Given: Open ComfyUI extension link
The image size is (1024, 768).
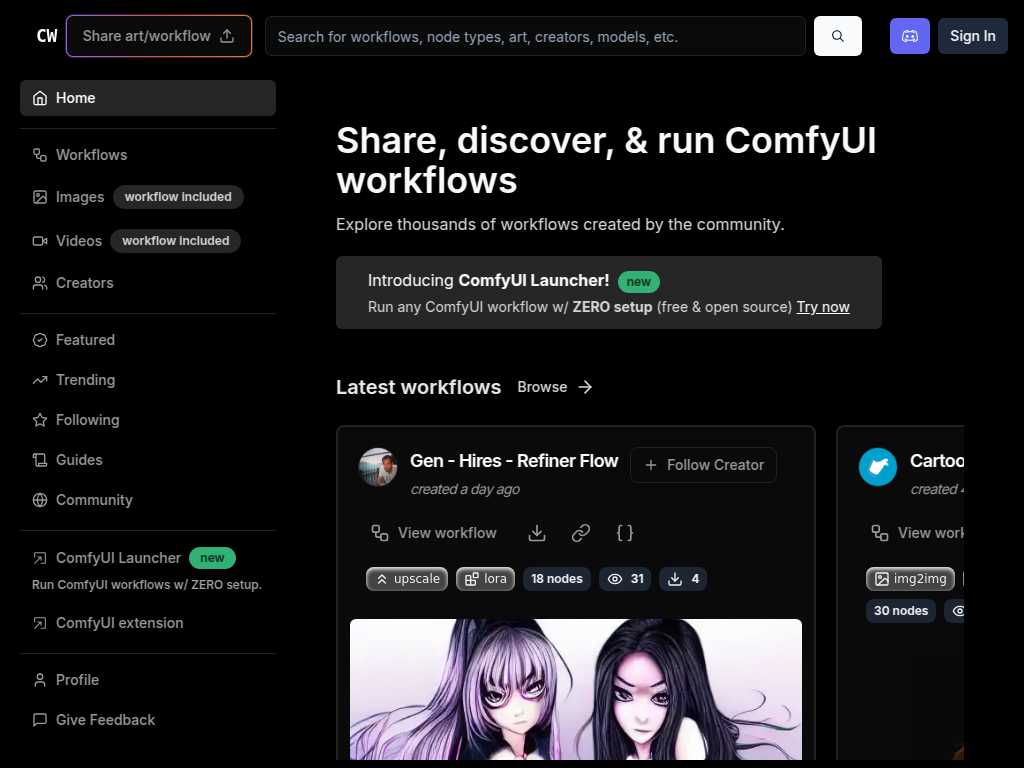Looking at the screenshot, I should point(120,623).
